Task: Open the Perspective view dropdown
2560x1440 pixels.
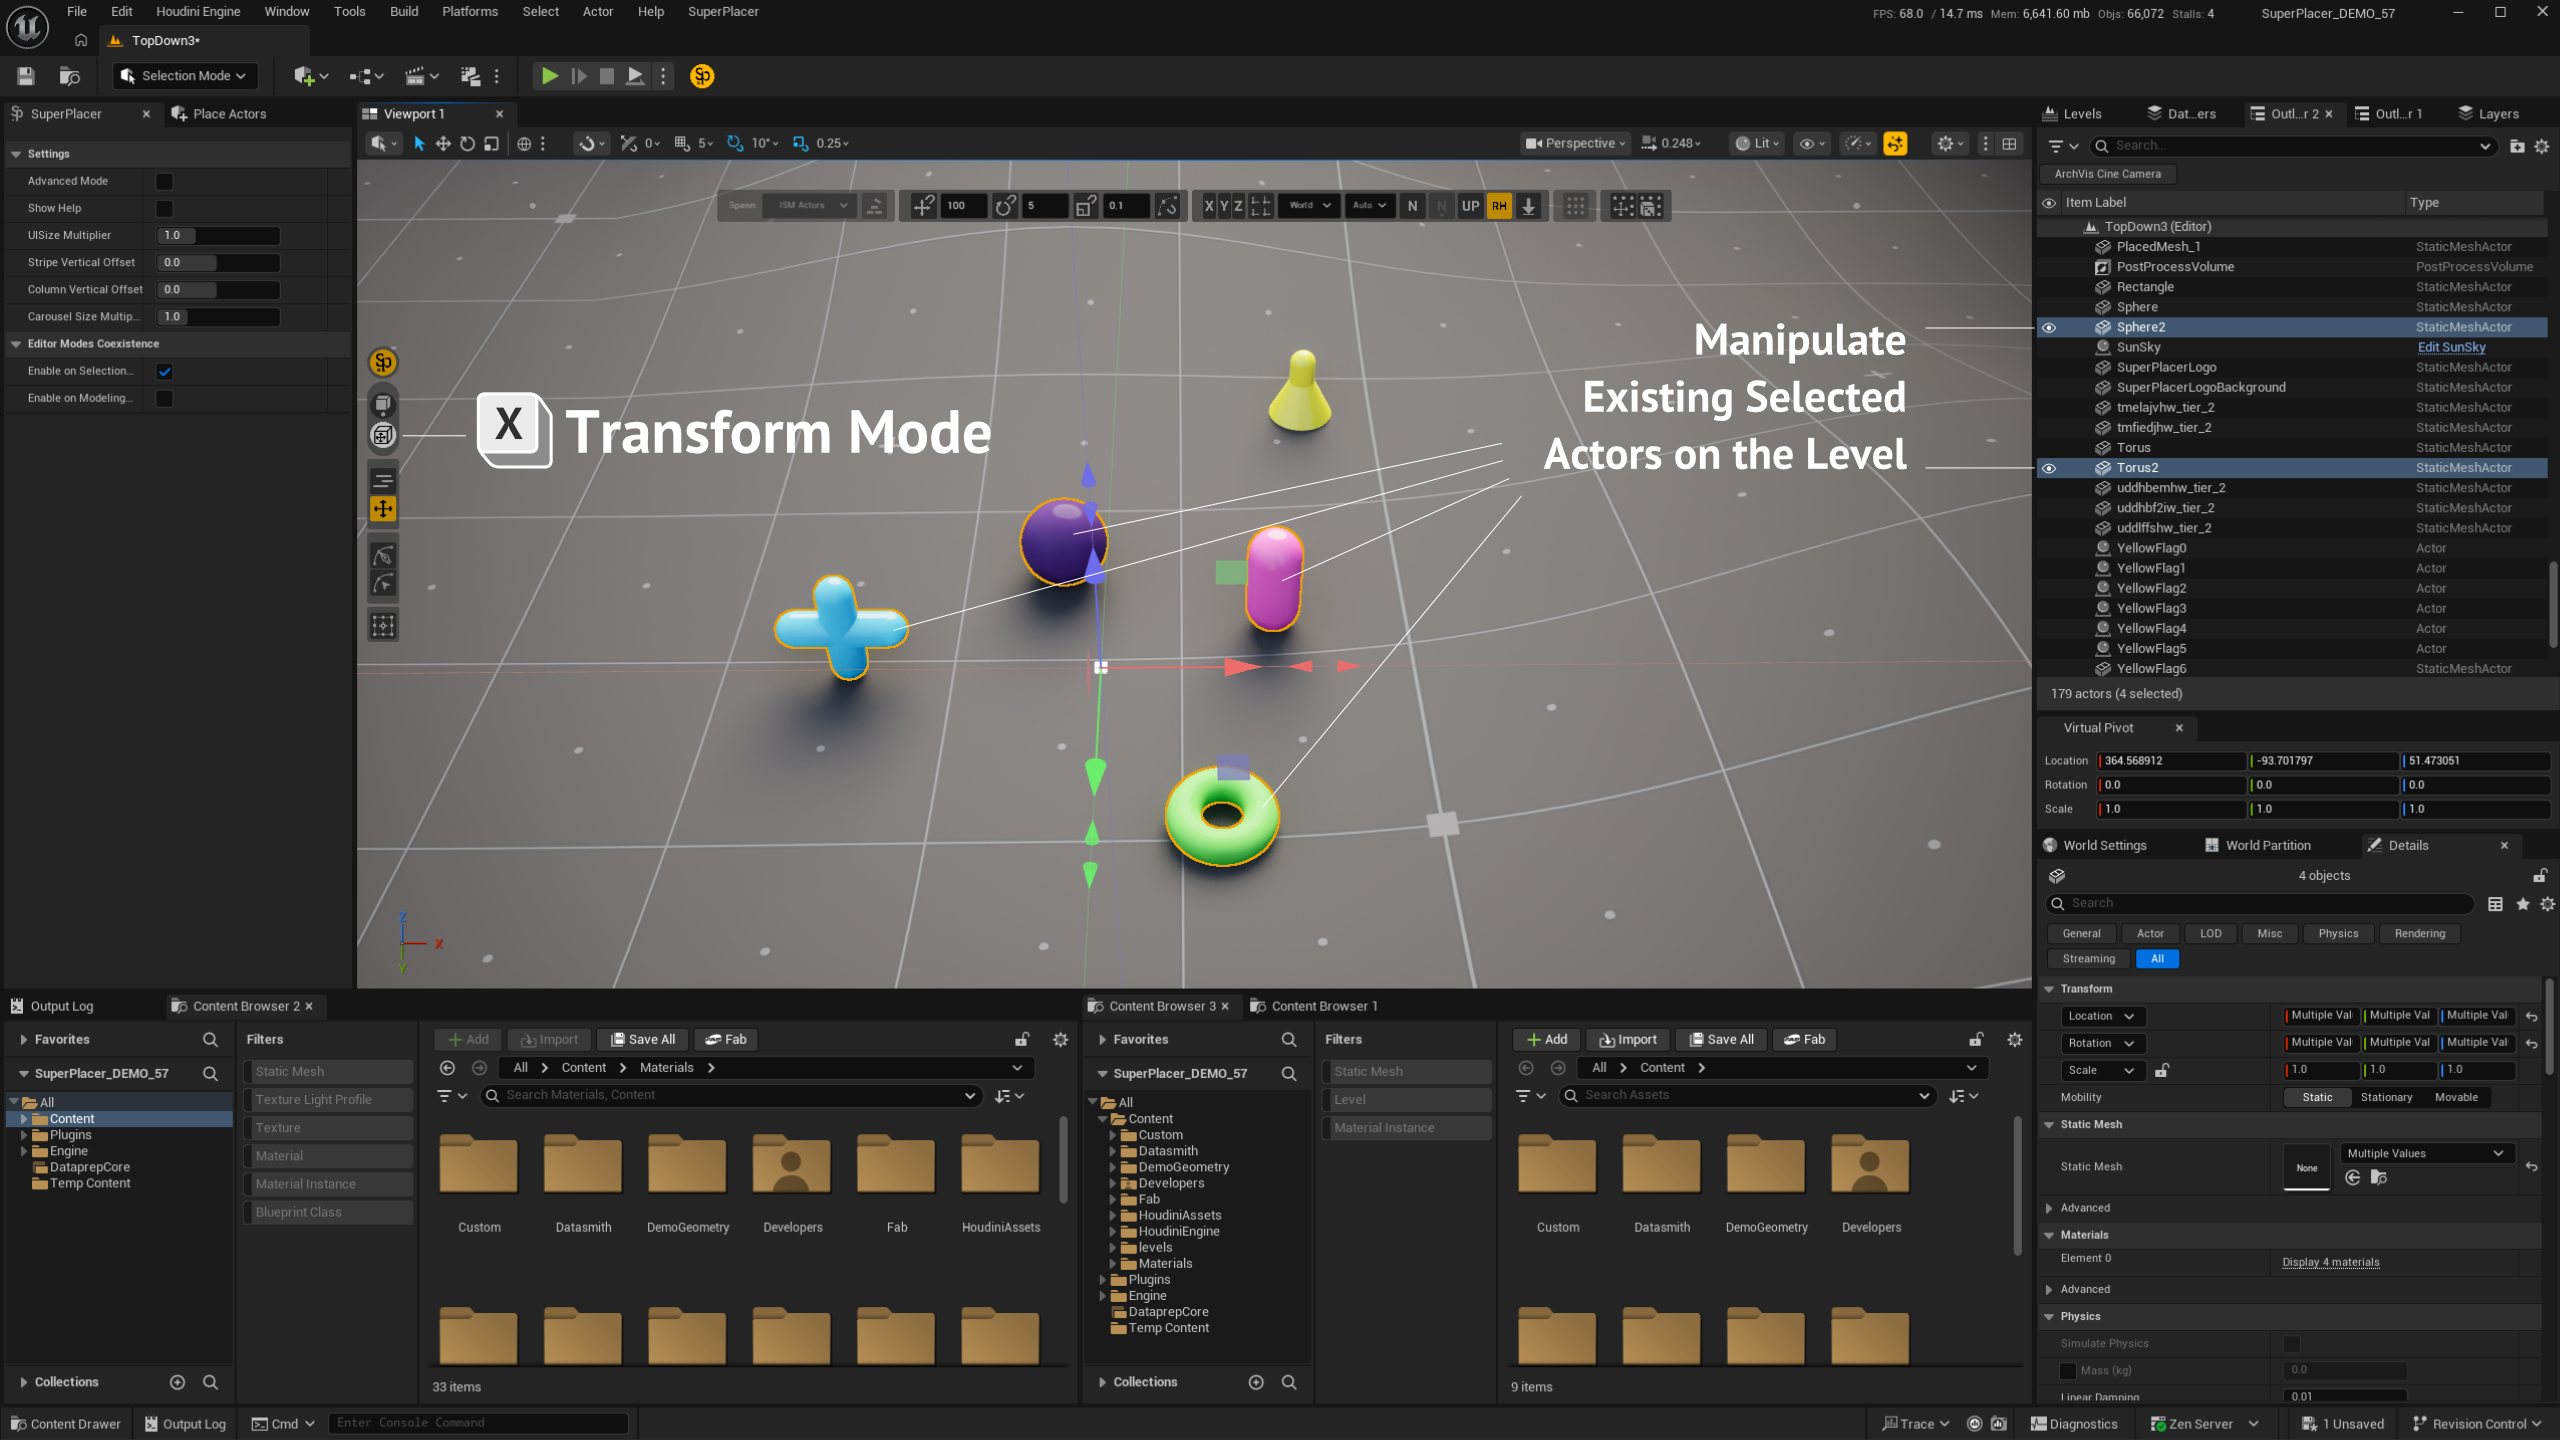Action: pyautogui.click(x=1574, y=144)
